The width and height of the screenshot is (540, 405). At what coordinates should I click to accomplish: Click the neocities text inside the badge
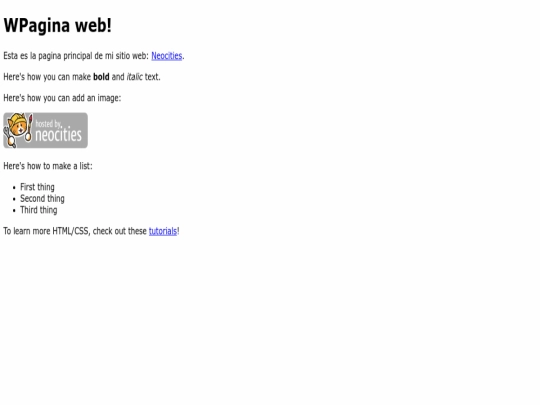(x=59, y=135)
